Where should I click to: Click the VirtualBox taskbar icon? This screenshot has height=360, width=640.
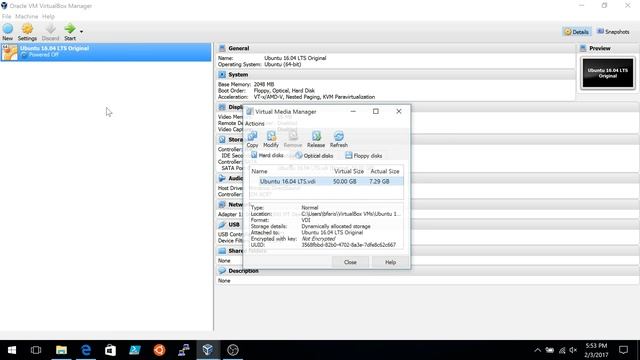coord(208,350)
